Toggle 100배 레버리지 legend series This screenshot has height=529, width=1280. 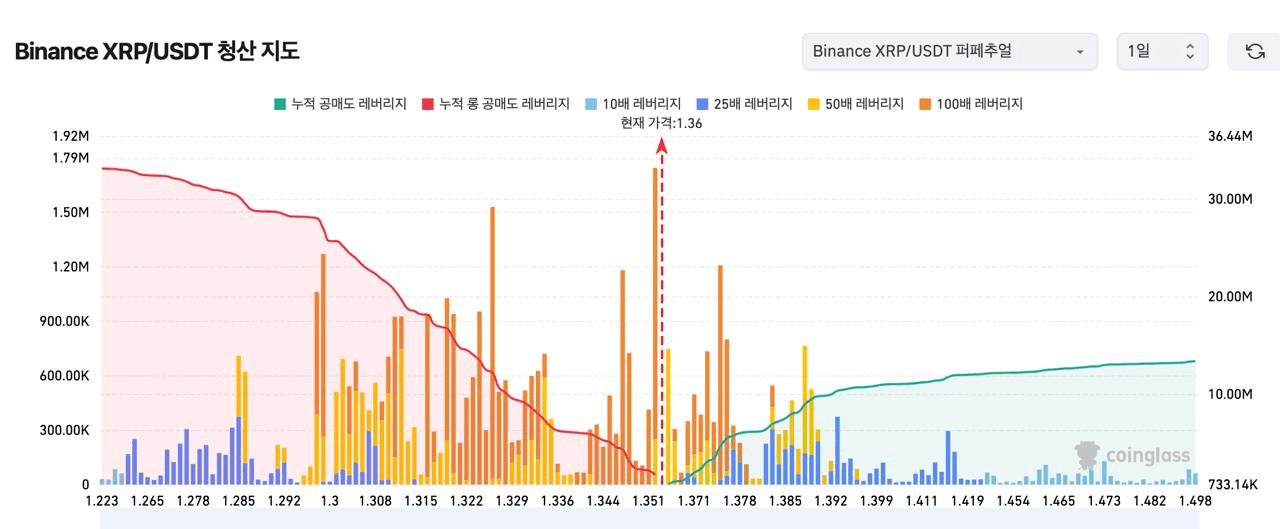coord(970,104)
